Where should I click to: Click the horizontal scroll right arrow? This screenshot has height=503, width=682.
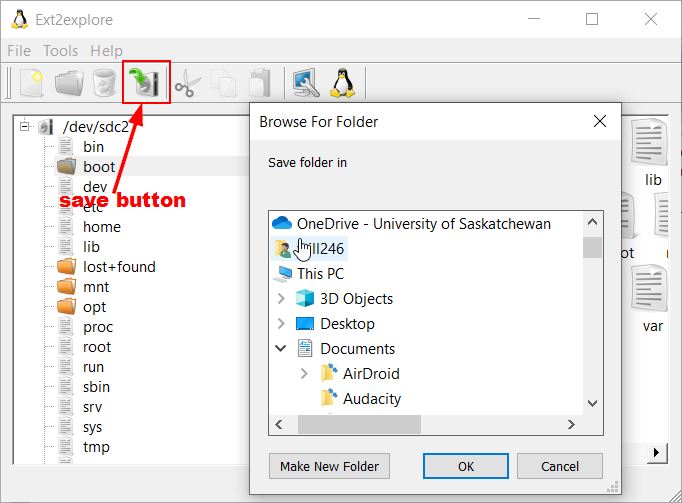pos(571,424)
